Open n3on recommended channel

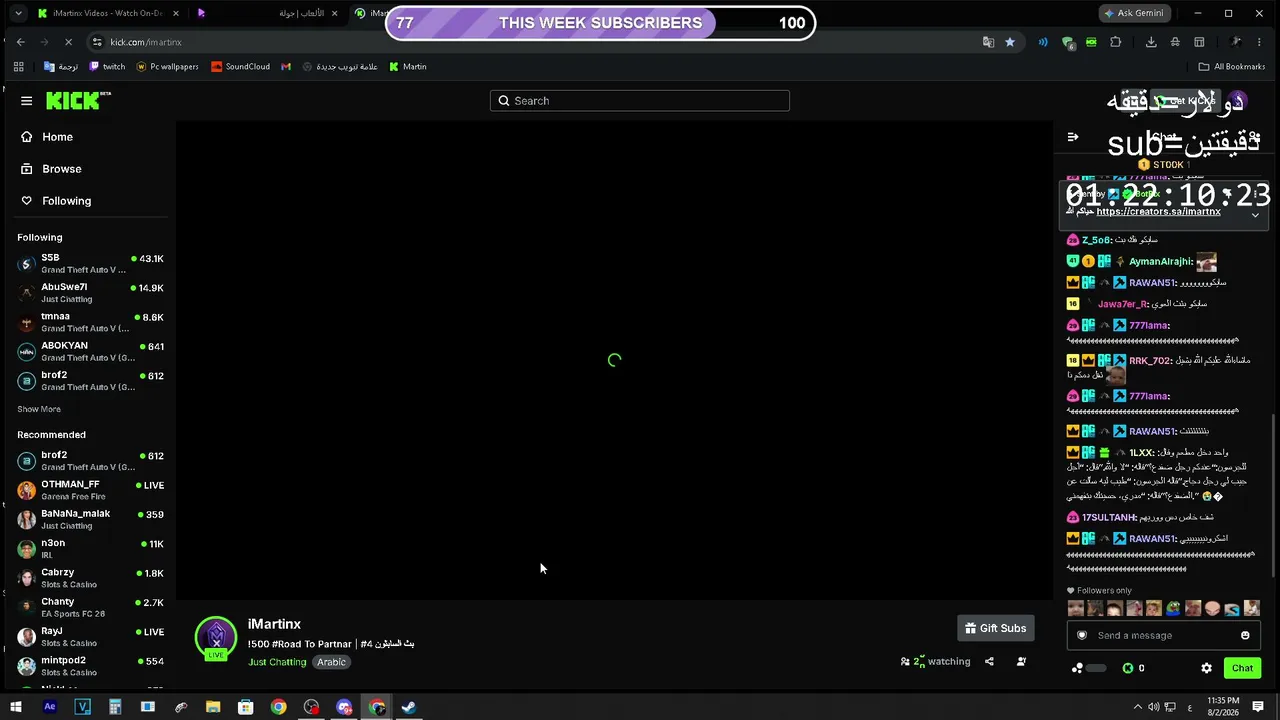click(x=90, y=549)
